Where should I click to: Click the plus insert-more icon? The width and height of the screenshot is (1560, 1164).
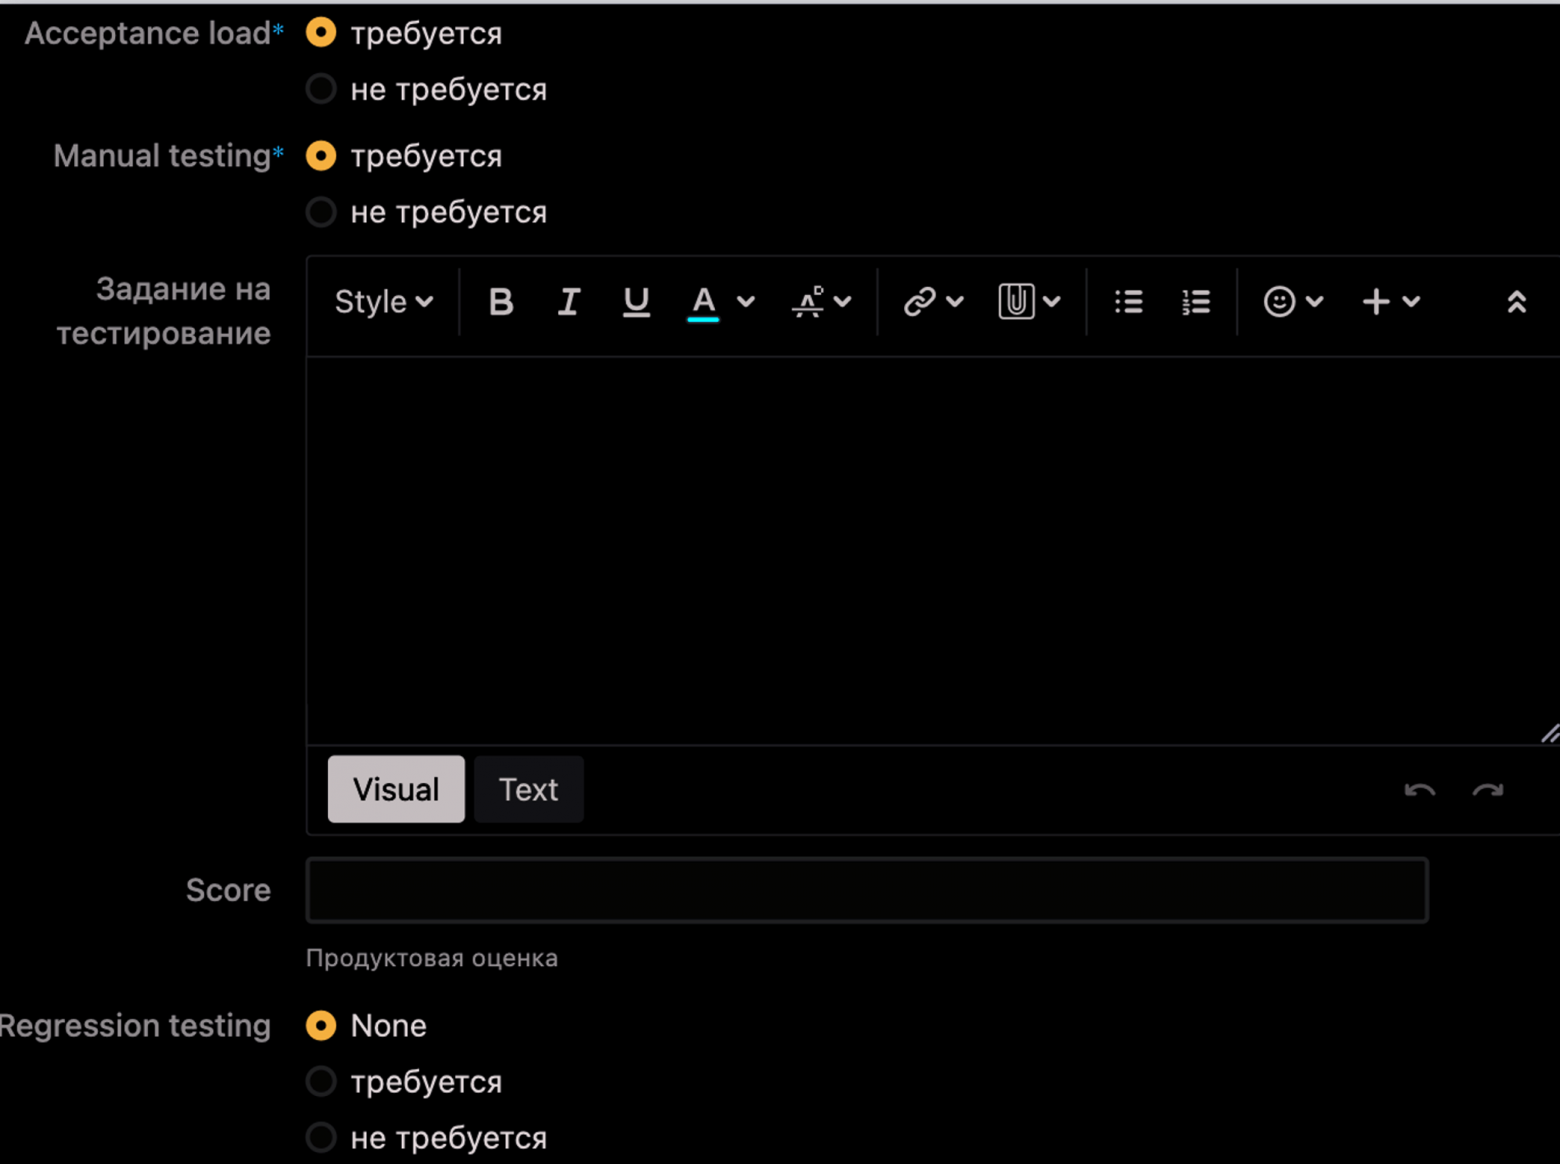tap(1376, 302)
